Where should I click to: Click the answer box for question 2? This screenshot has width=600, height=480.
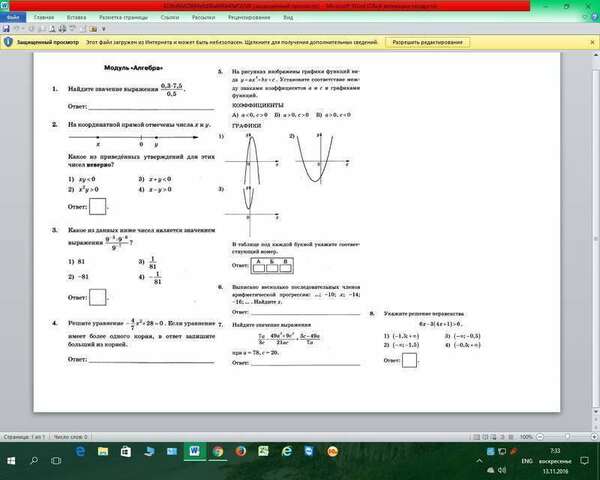(97, 206)
